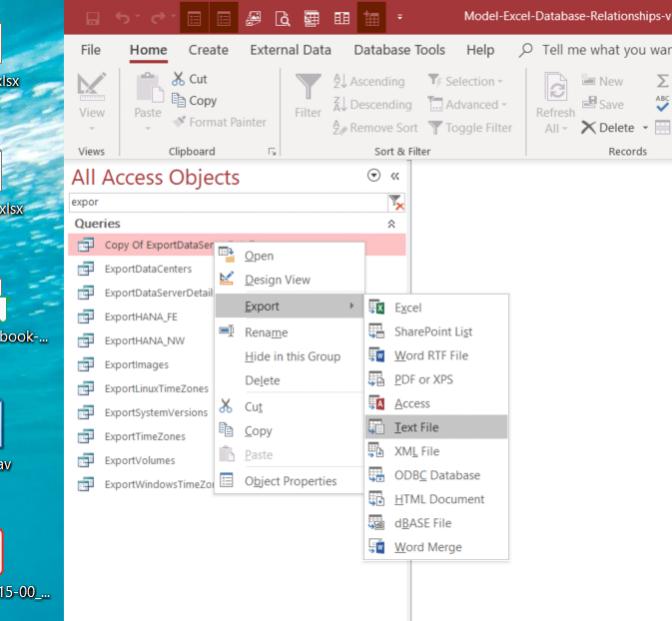Open the All Access Objects navigation menu arrow
Image resolution: width=672 pixels, height=621 pixels.
374,175
